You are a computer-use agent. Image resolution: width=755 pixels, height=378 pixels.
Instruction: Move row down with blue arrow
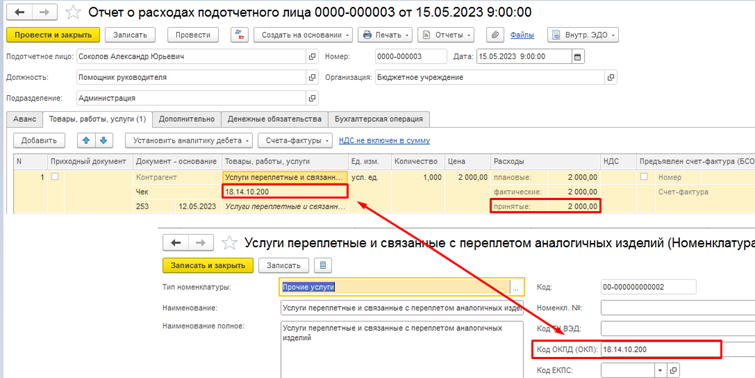point(103,141)
